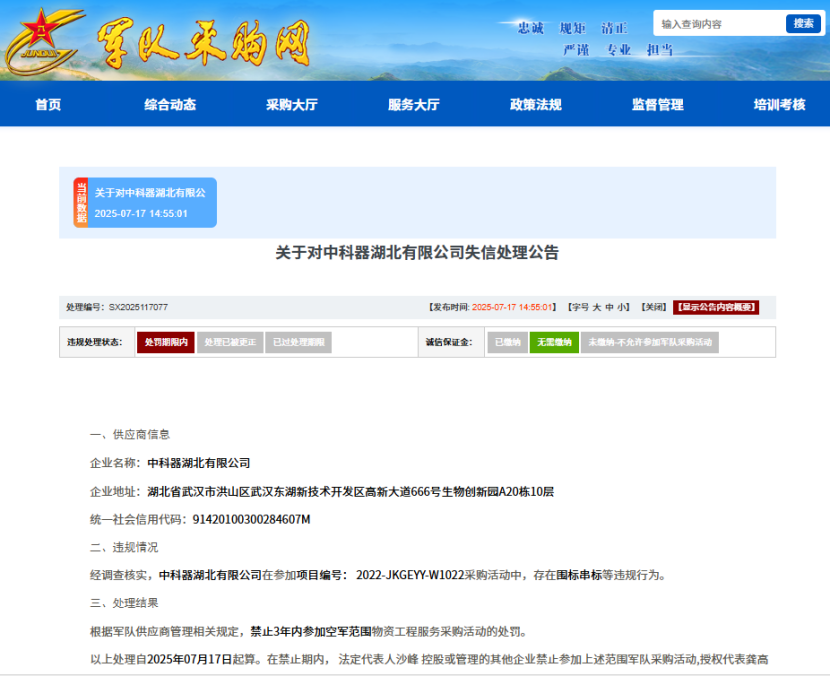This screenshot has height=676, width=830.
Task: Click the heading 三、处理结果
Action: (x=124, y=603)
